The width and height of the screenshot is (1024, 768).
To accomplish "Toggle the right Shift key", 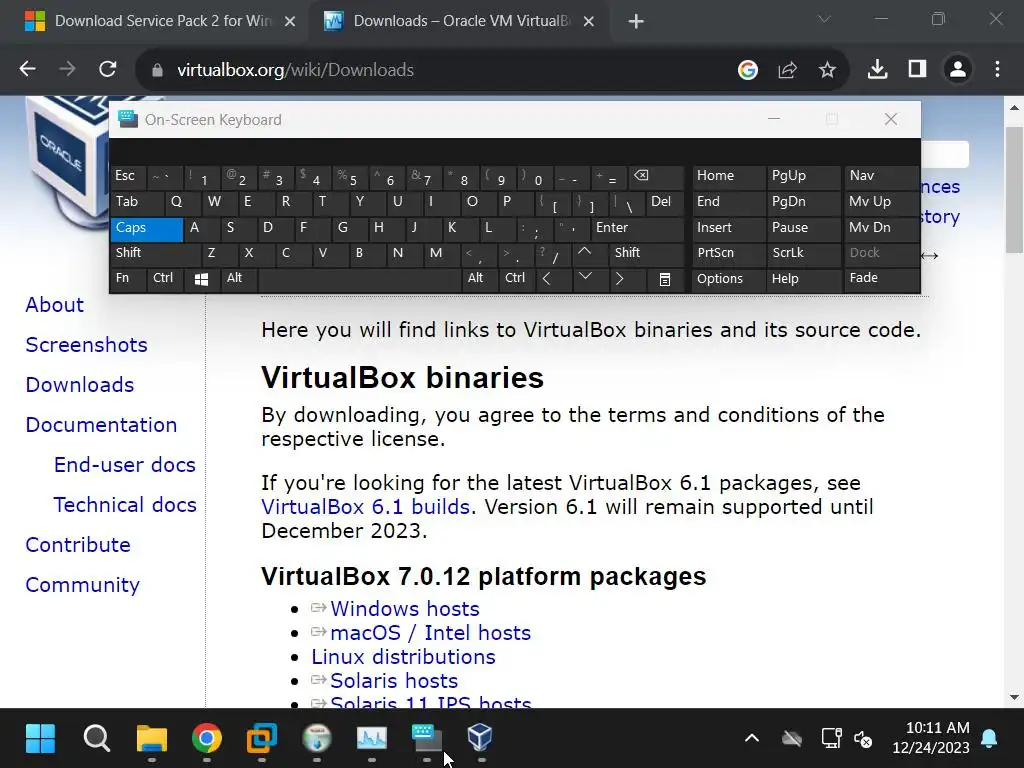I will pyautogui.click(x=647, y=253).
